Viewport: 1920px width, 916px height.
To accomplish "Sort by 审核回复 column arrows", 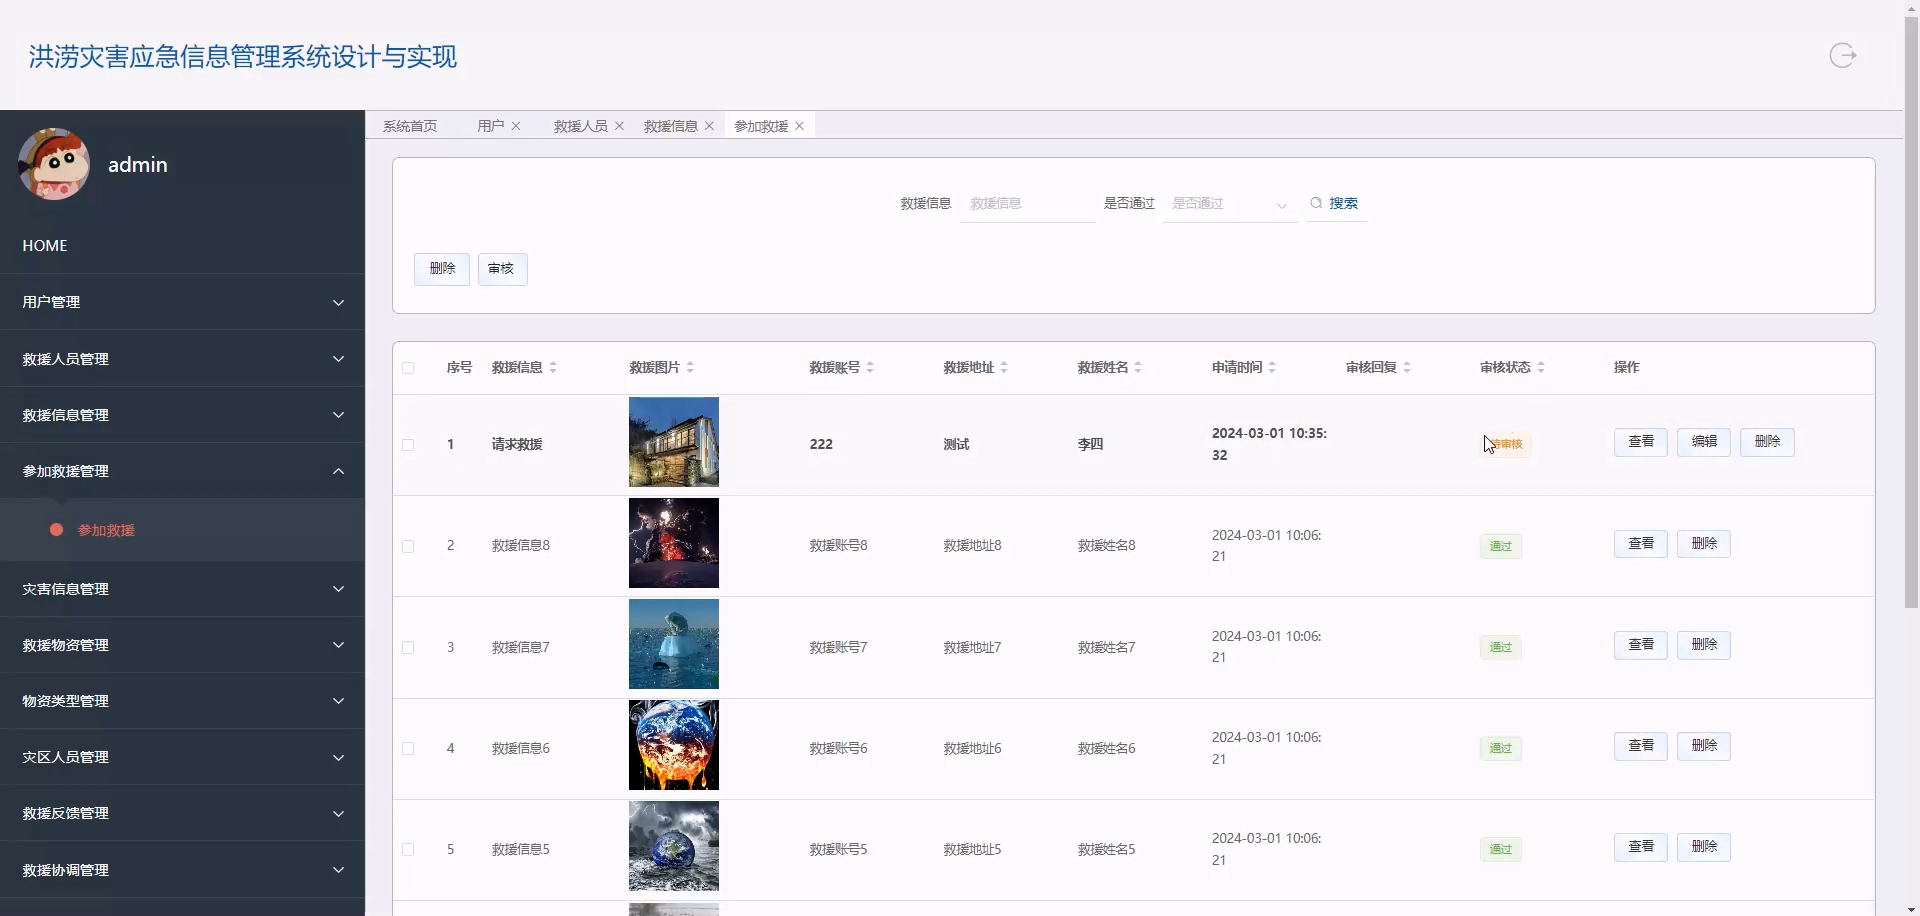I will point(1407,368).
